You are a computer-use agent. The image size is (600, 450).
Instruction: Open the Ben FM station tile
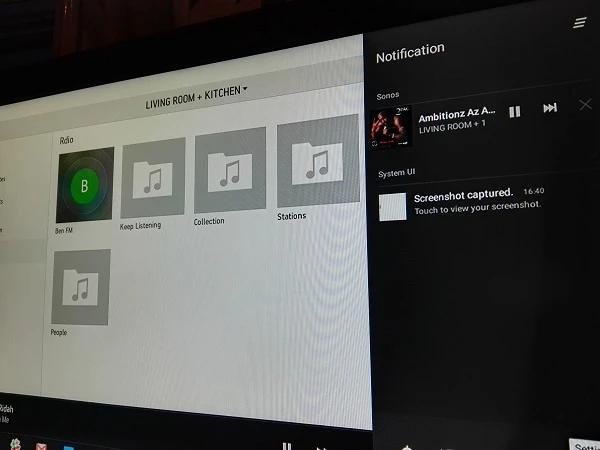[85, 186]
